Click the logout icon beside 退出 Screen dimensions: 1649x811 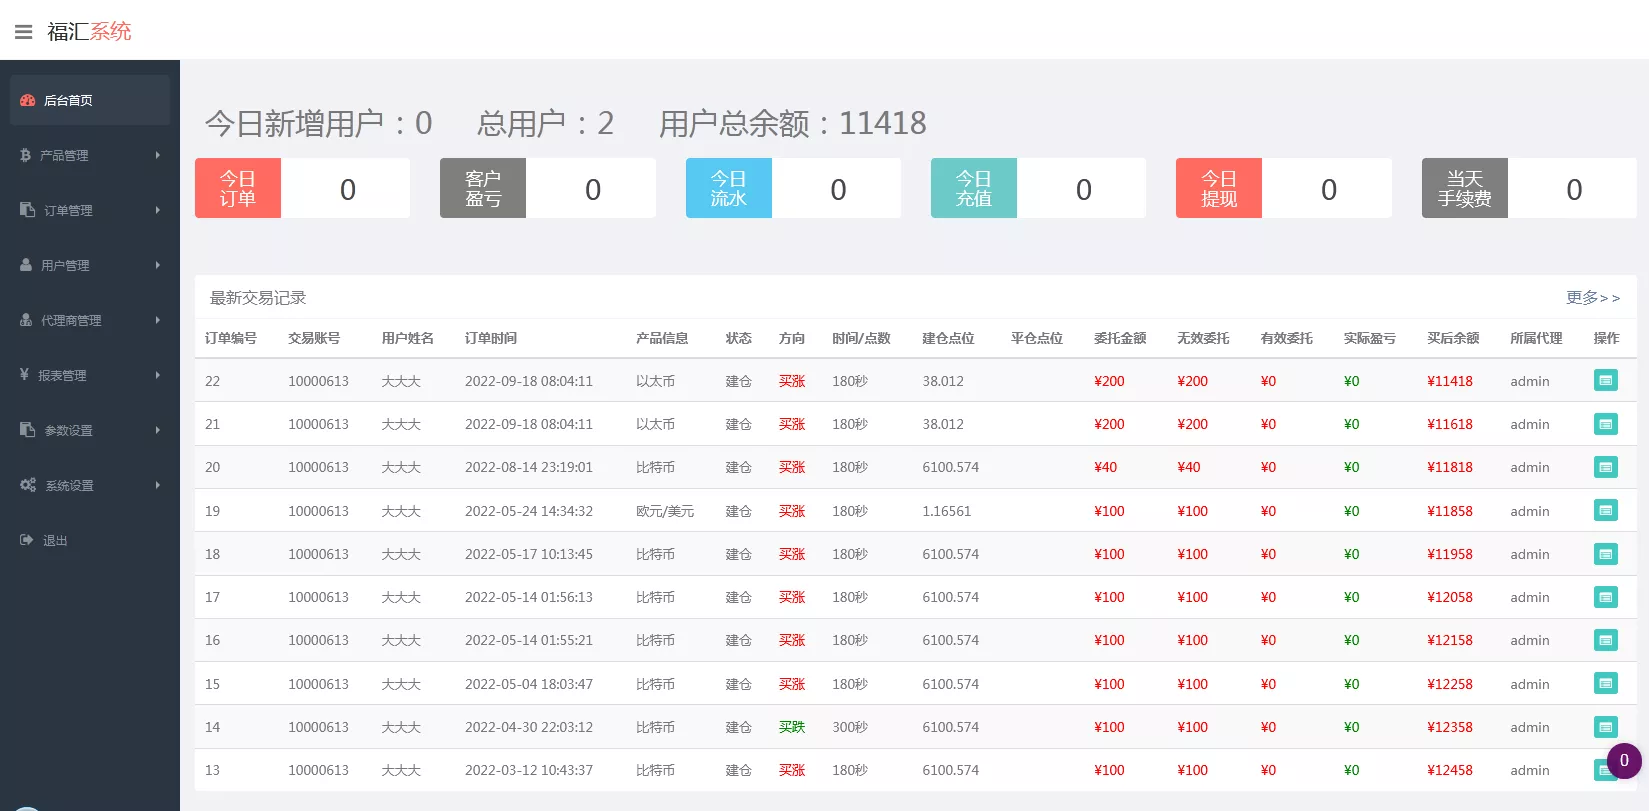[27, 540]
